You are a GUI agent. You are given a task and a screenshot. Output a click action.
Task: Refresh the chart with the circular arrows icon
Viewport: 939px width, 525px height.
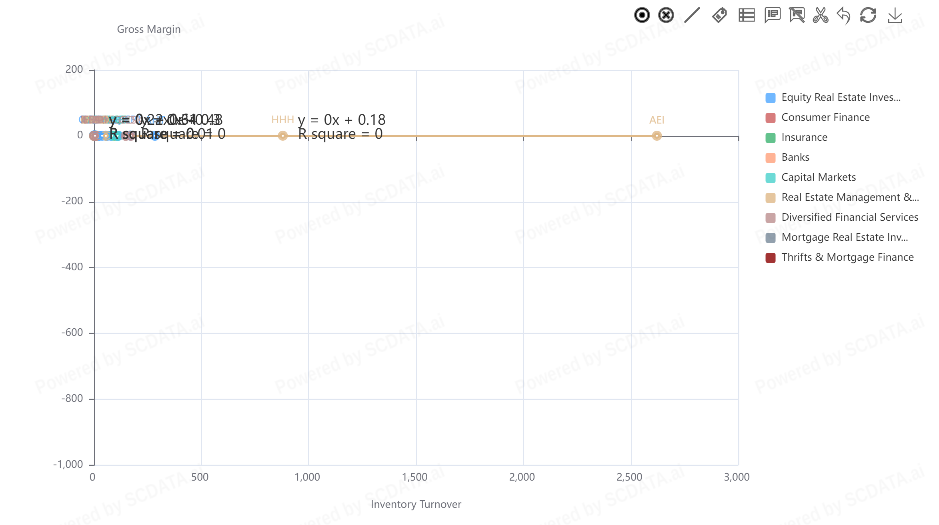coord(868,15)
